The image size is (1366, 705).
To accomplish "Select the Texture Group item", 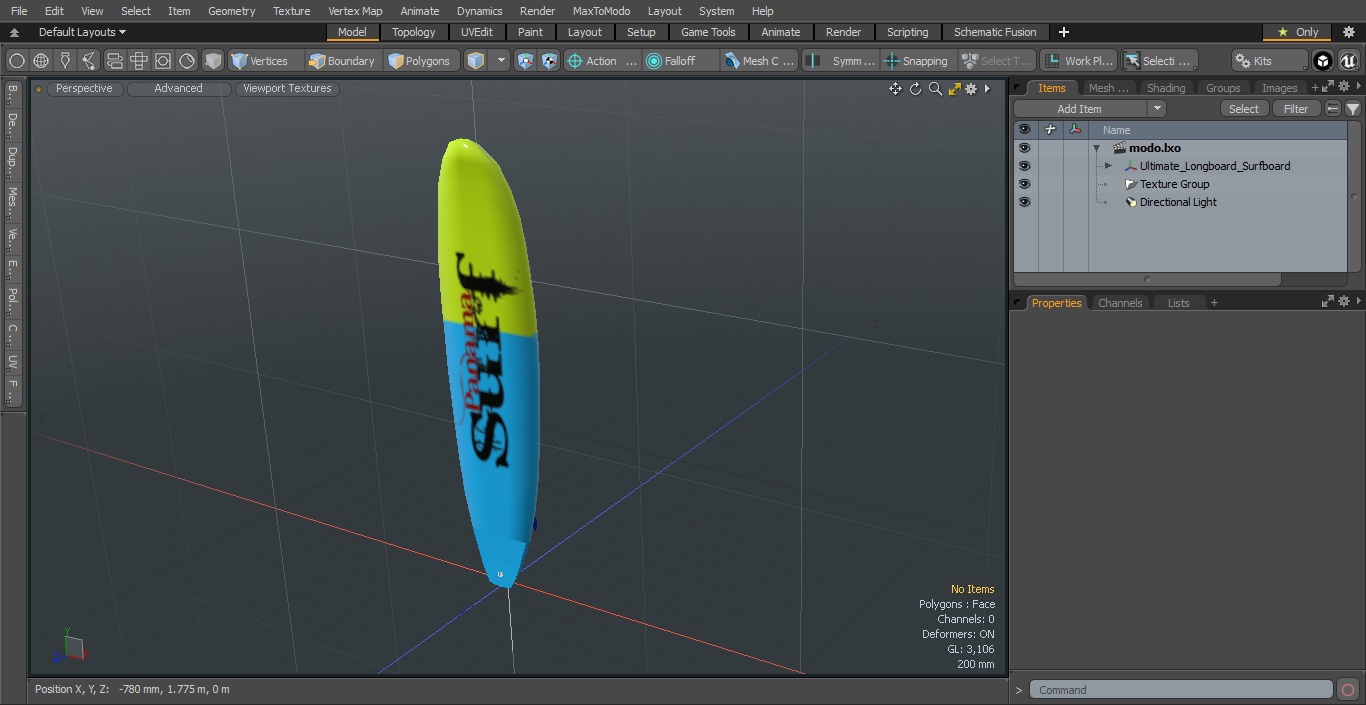I will (x=1174, y=184).
